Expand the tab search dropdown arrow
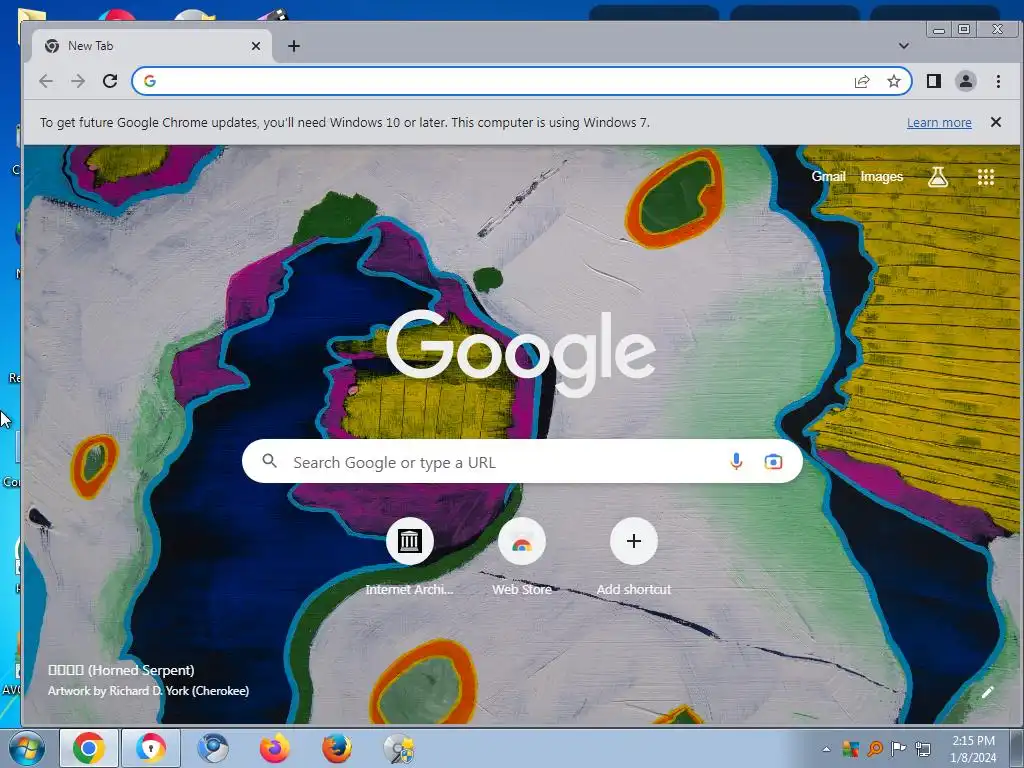Viewport: 1024px width, 768px height. click(904, 46)
